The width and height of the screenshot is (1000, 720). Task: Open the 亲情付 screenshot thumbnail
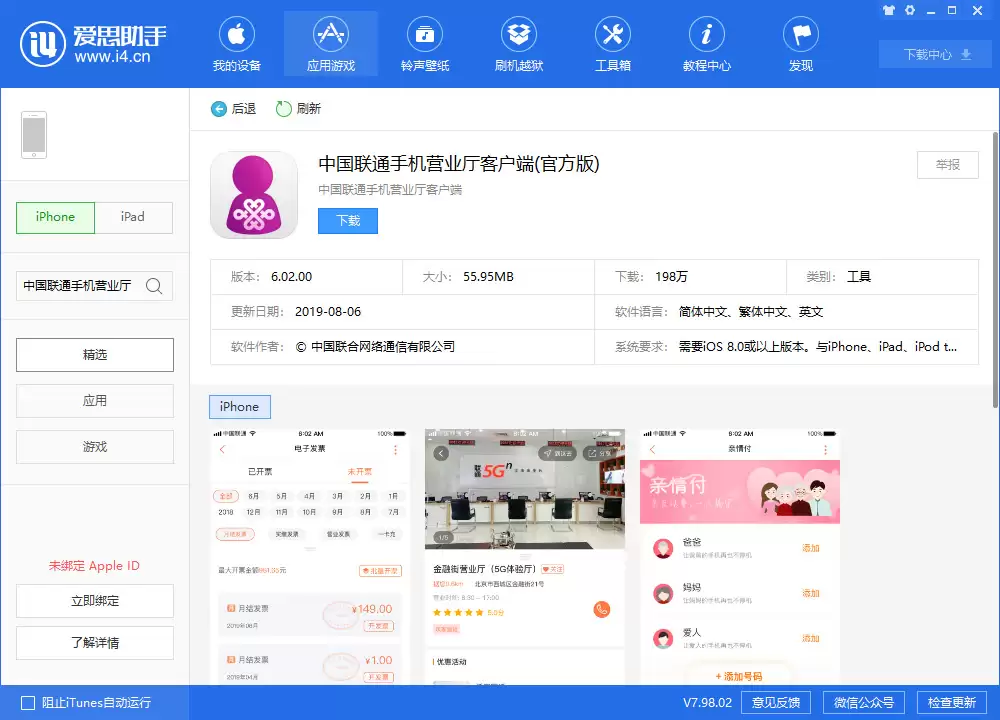pos(740,557)
